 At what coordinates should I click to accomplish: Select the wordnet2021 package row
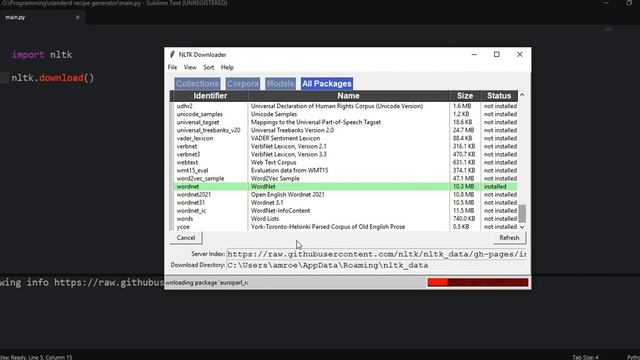point(345,195)
